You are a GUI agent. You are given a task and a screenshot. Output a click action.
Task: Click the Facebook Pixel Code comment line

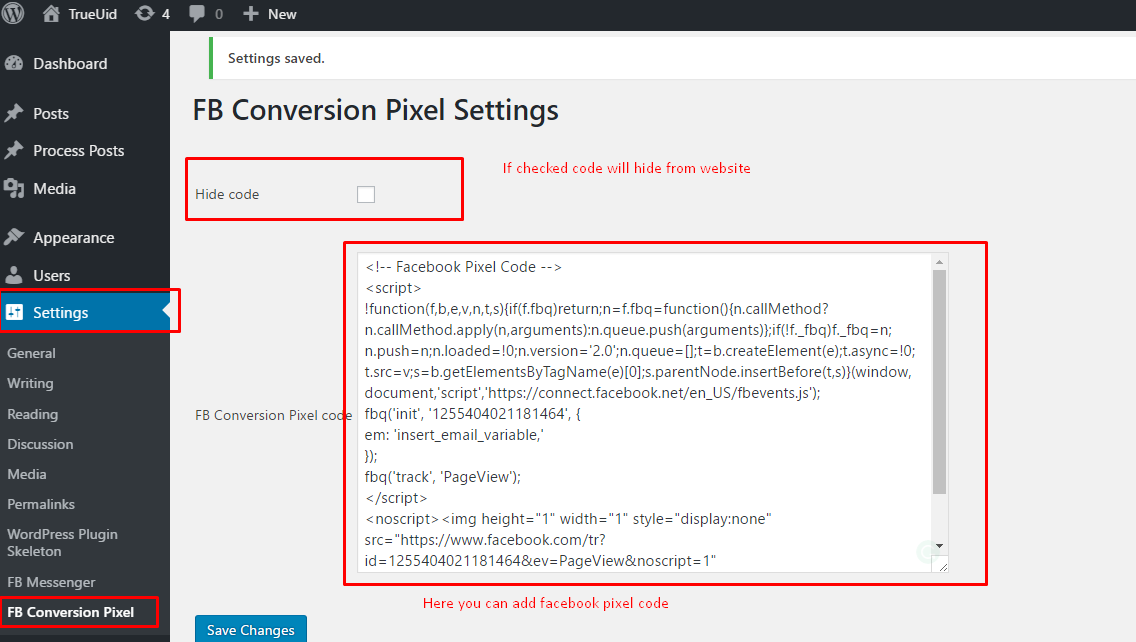(x=464, y=267)
